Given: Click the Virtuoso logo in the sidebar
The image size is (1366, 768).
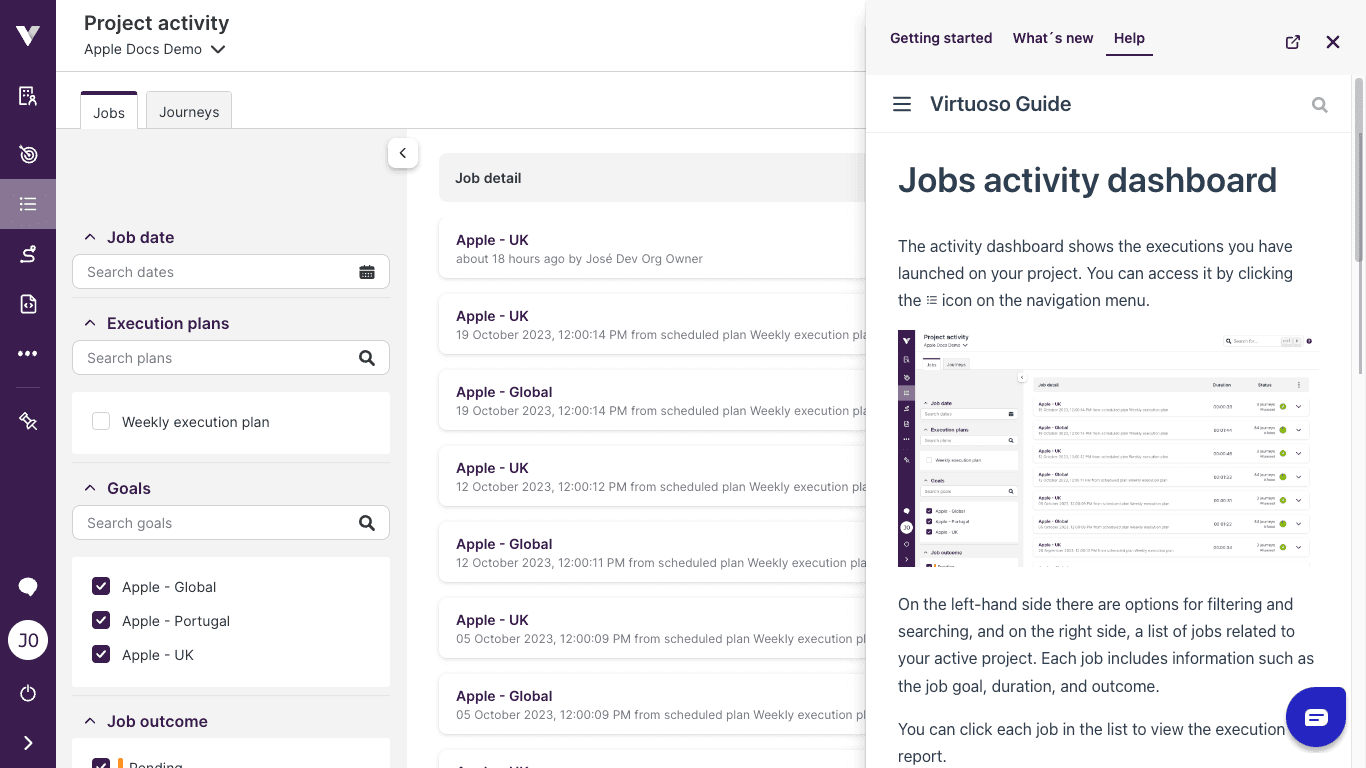Looking at the screenshot, I should pyautogui.click(x=28, y=36).
